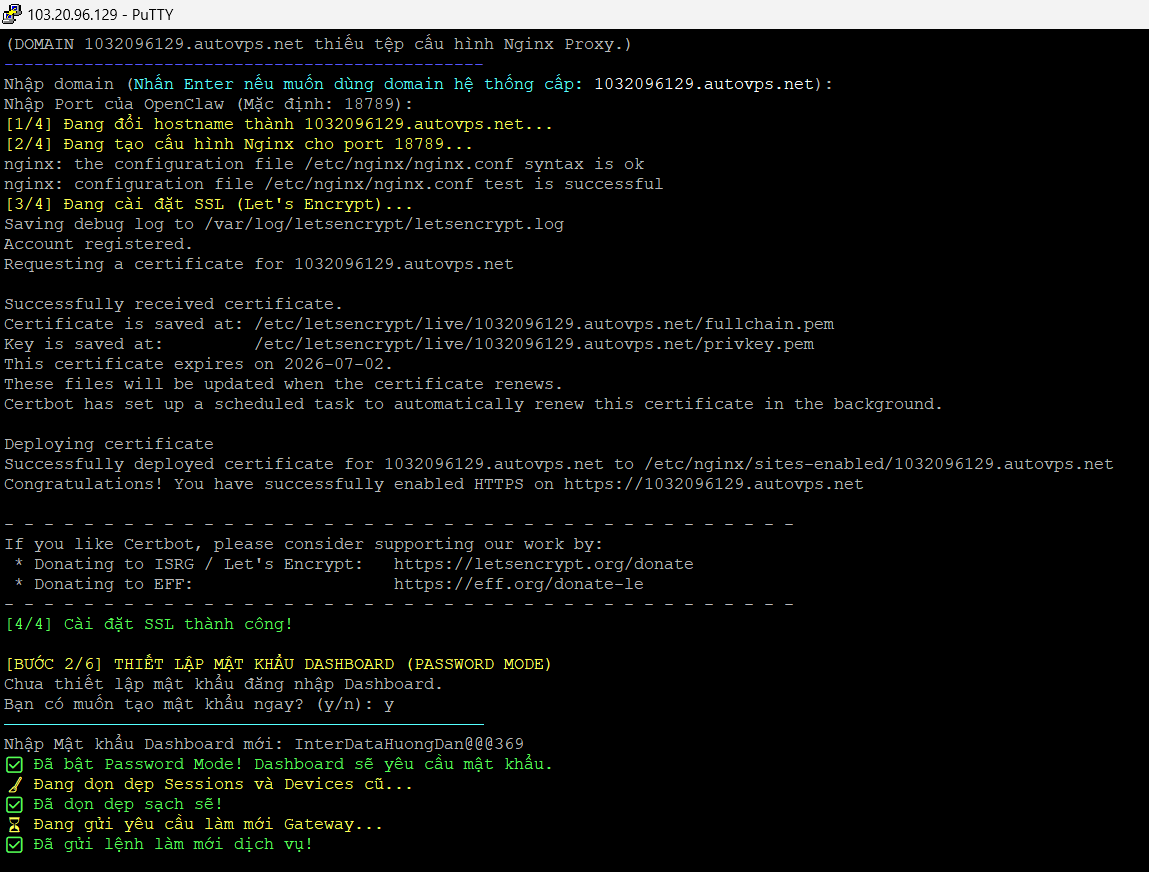Image resolution: width=1149 pixels, height=872 pixels.
Task: Click 'Chưa thiết lập mật khẩu đăng nhập Dashboard.' line
Action: pos(223,684)
